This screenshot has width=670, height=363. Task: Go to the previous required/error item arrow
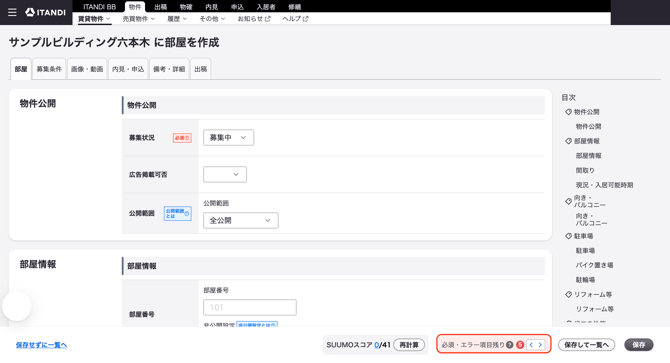531,345
